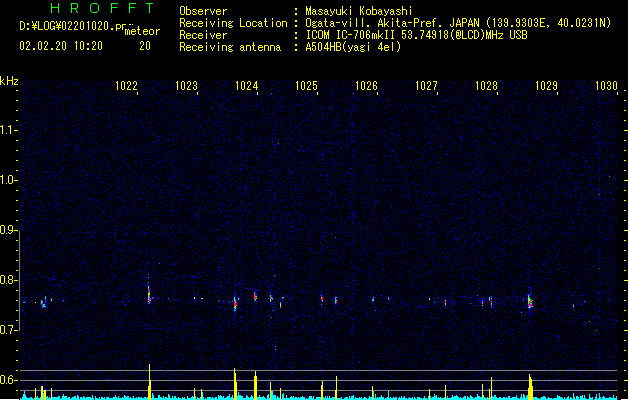This screenshot has height=400, width=629.
Task: Click the 0.6 kHz frequency label
Action: click(x=9, y=380)
